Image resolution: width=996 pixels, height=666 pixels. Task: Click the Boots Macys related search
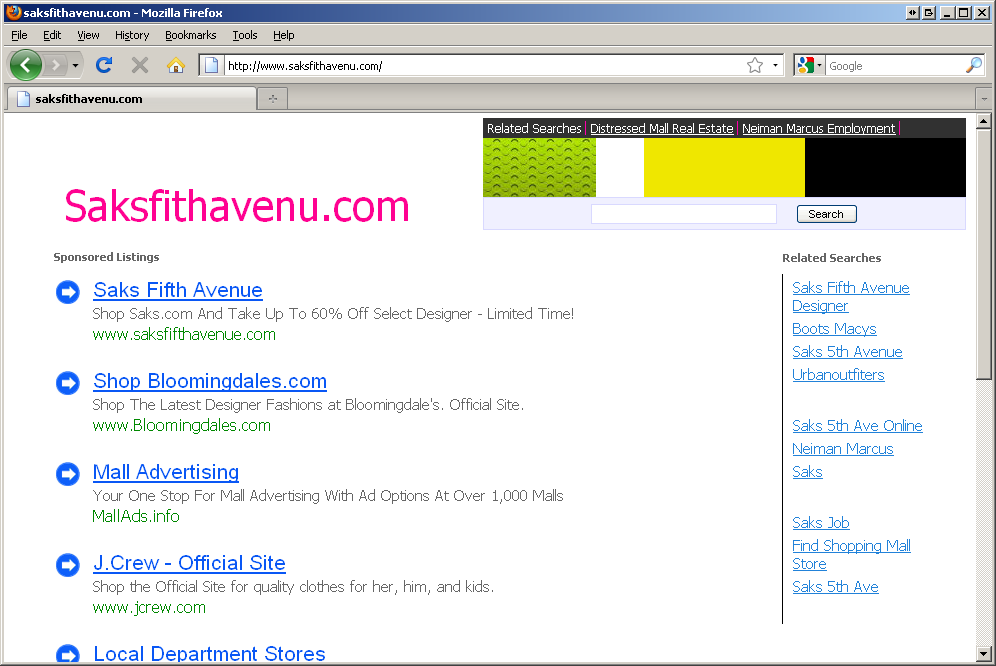[834, 329]
